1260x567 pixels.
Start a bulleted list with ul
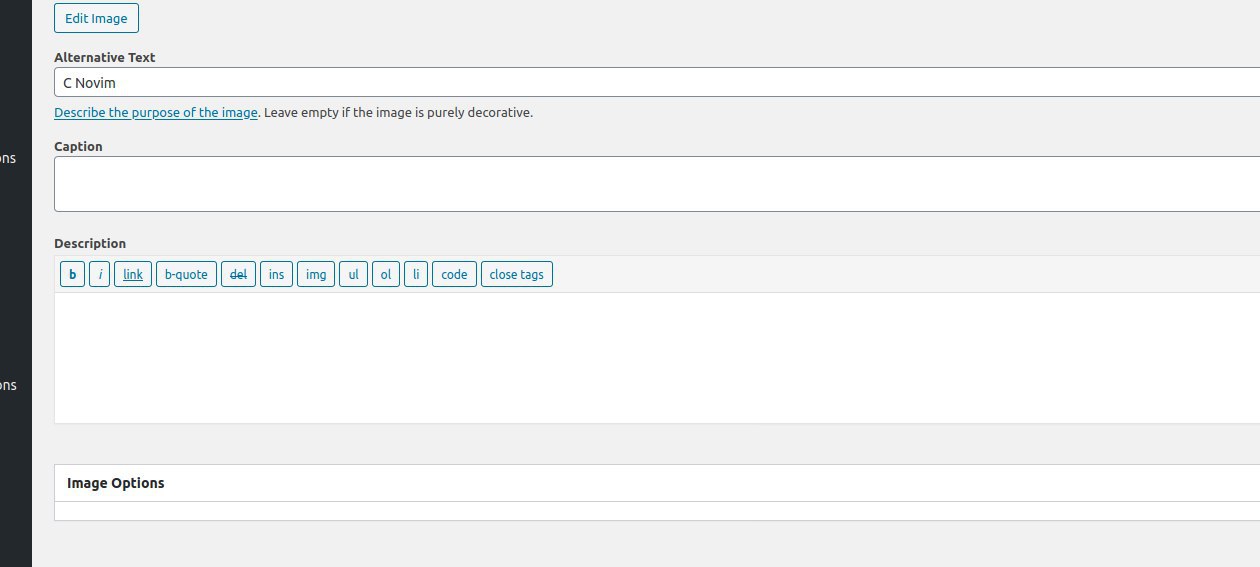(353, 274)
